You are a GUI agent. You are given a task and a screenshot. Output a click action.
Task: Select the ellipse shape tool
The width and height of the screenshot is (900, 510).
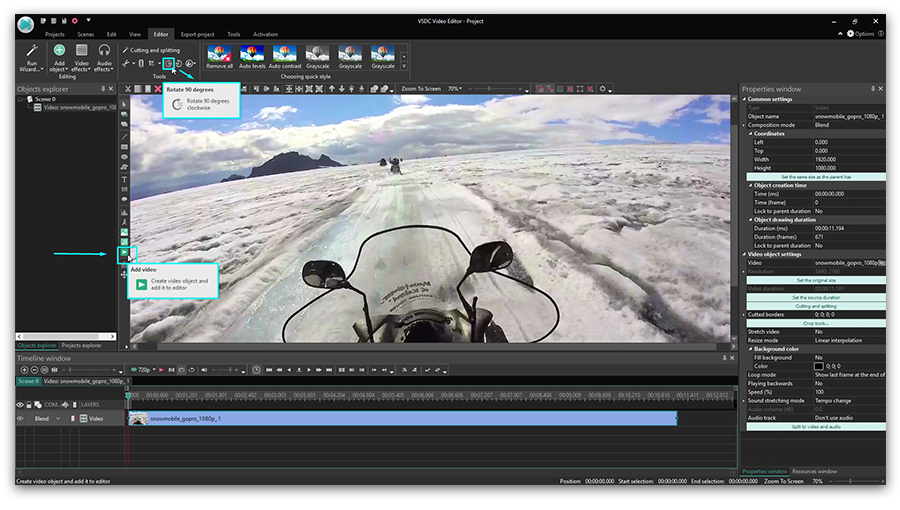(124, 157)
